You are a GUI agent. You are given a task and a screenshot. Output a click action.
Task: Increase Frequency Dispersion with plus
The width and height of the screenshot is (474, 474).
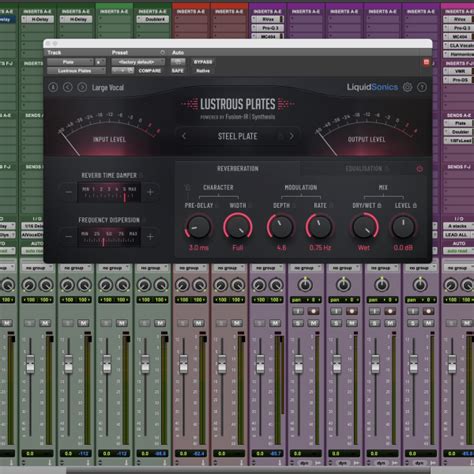pyautogui.click(x=150, y=237)
